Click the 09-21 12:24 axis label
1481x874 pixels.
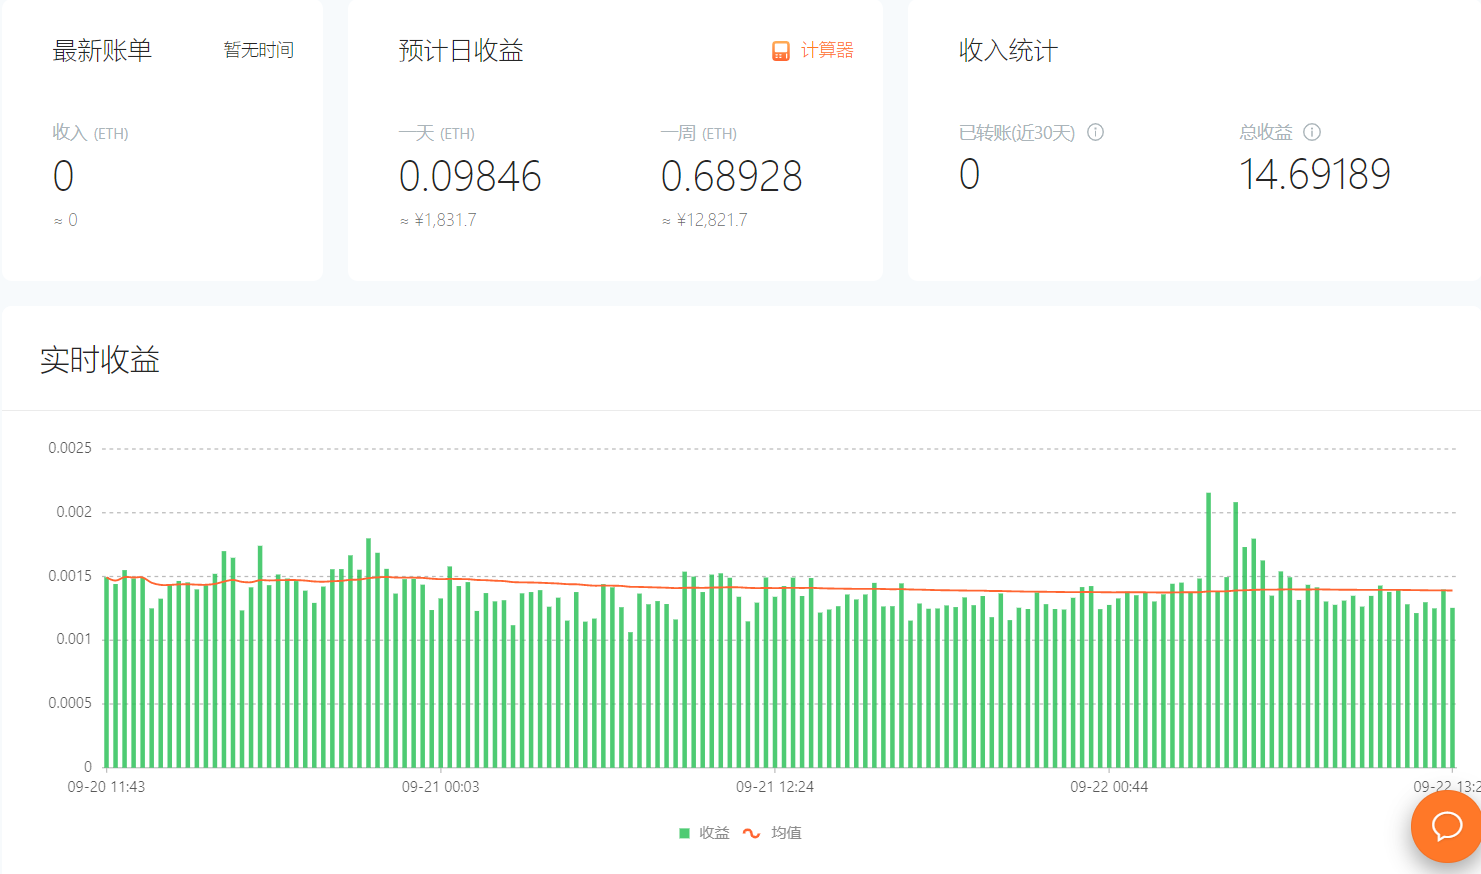[775, 787]
